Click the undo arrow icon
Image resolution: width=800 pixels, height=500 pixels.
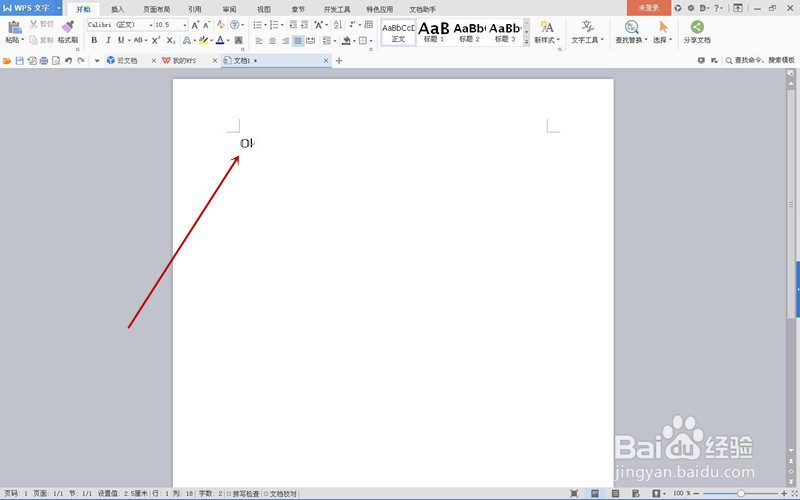(68, 61)
